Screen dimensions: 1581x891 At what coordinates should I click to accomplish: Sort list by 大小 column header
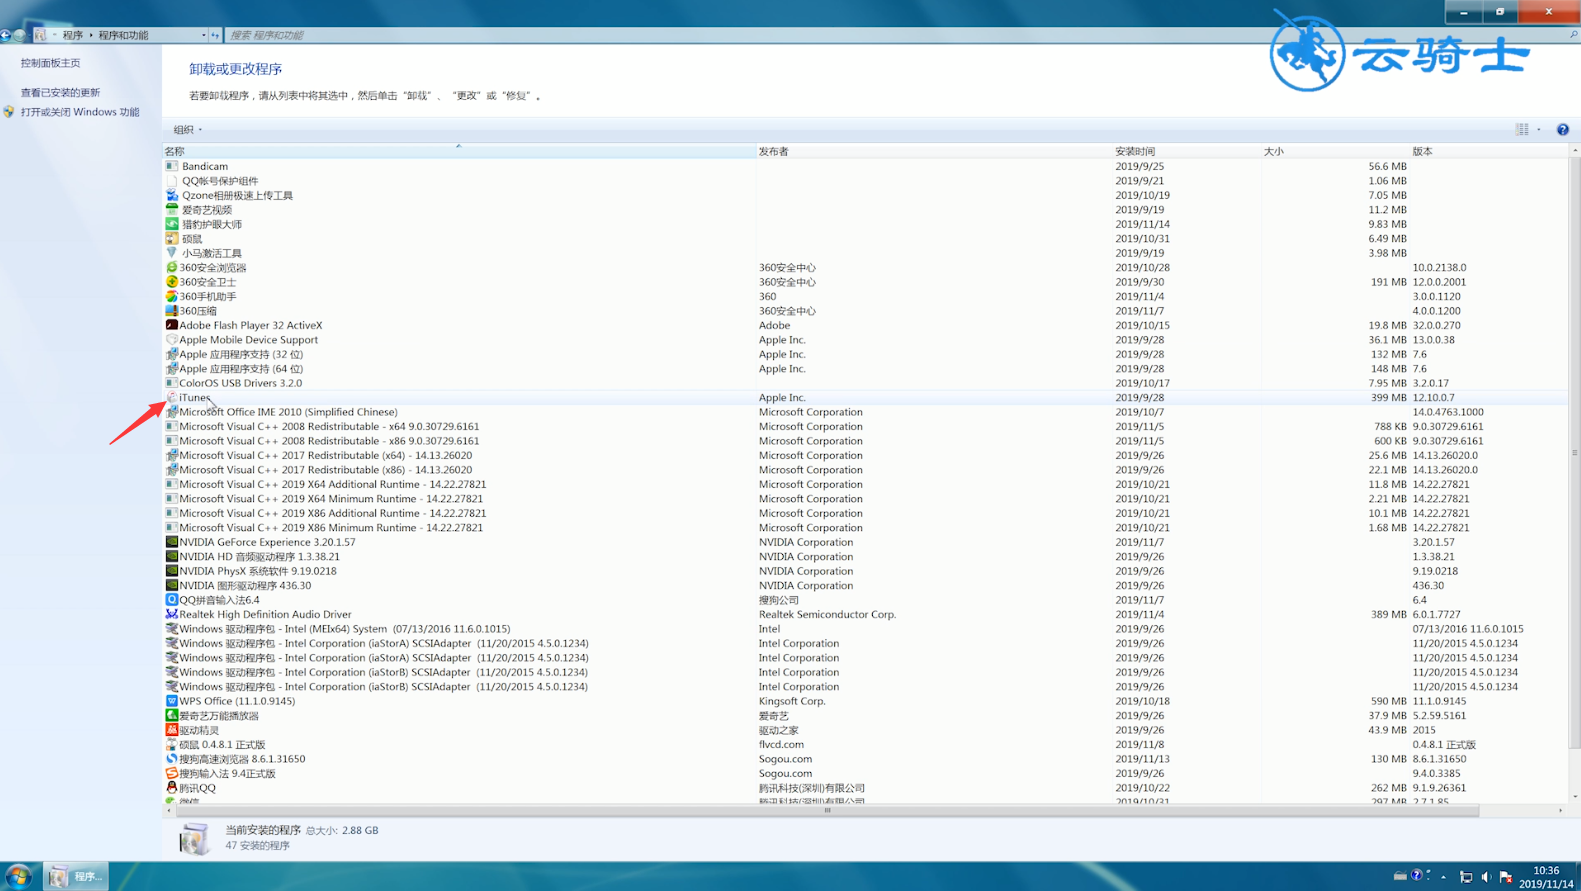pos(1335,151)
